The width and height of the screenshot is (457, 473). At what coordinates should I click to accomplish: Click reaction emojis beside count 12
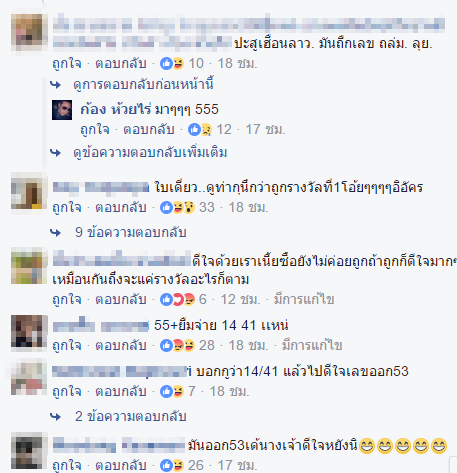tap(200, 130)
